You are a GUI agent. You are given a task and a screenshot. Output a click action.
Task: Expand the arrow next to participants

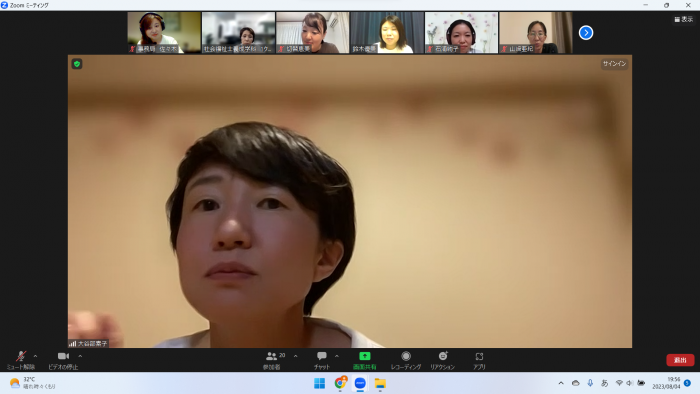pyautogui.click(x=296, y=356)
